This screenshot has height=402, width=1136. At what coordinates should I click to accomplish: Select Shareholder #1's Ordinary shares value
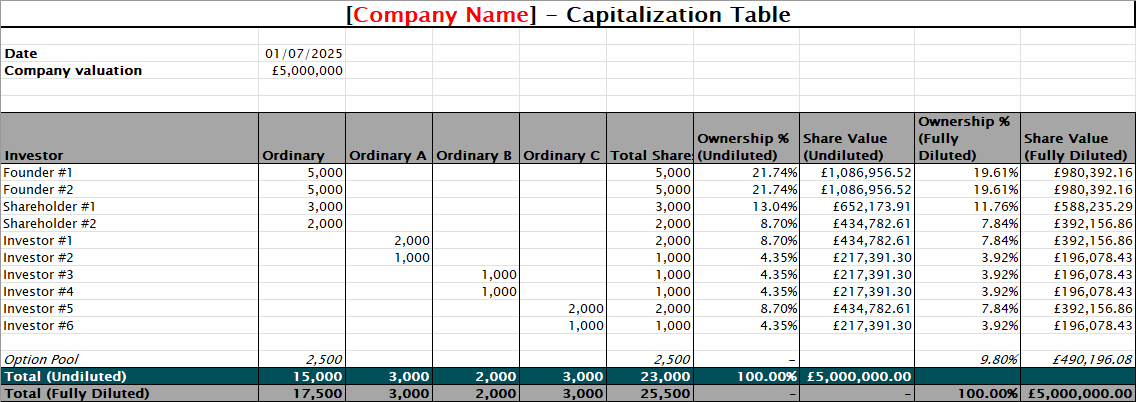pyautogui.click(x=303, y=206)
